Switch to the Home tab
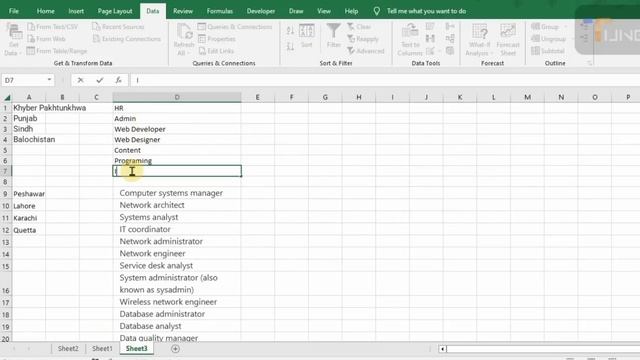This screenshot has width=640, height=360. click(x=45, y=11)
